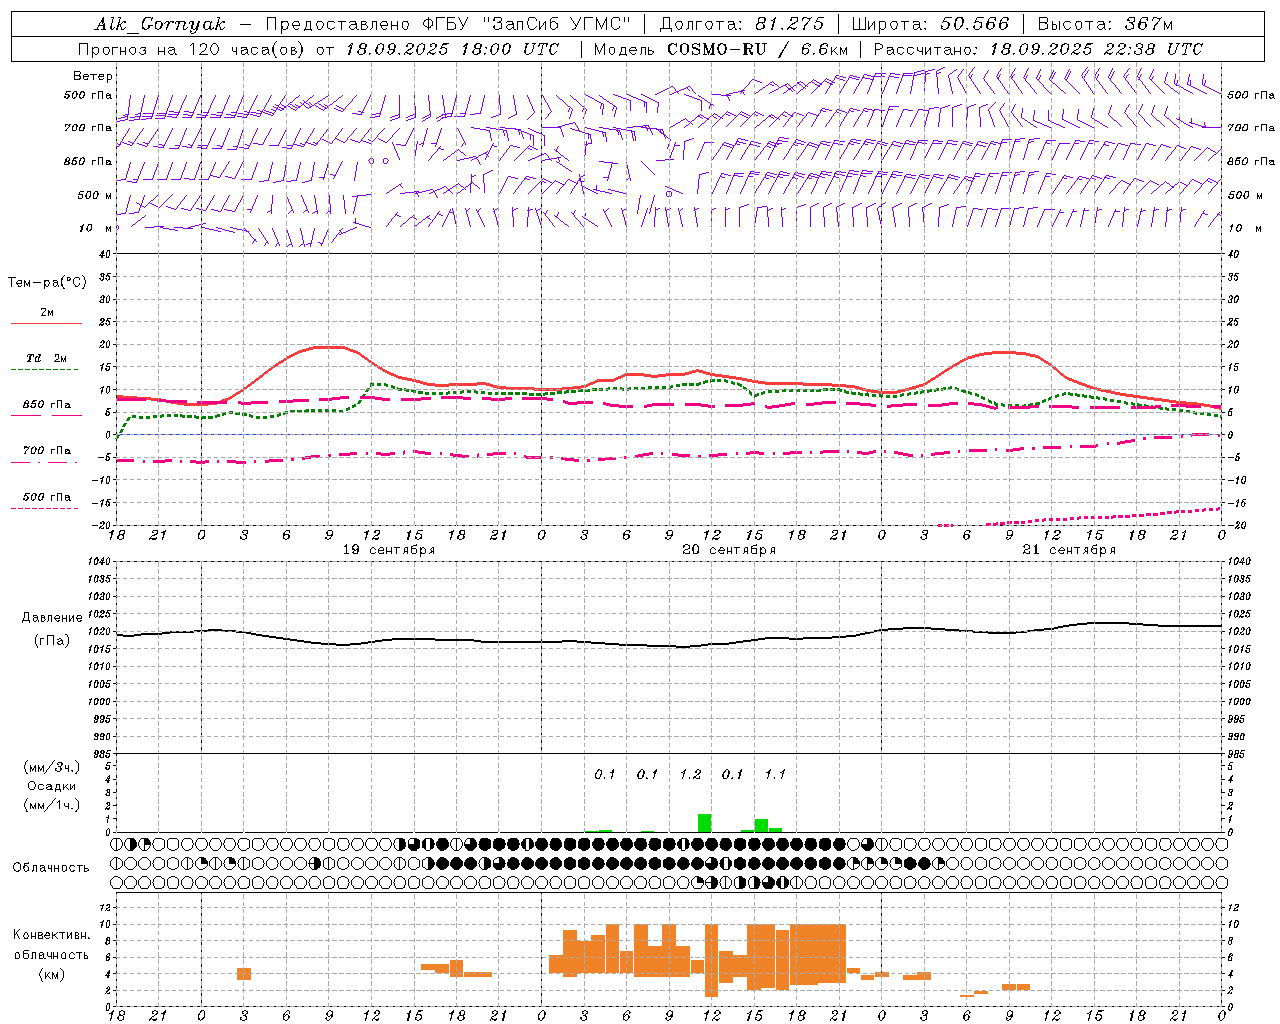This screenshot has width=1280, height=1024.
Task: Click the 'Высота: 367м' elevation text
Action: 1105,24
